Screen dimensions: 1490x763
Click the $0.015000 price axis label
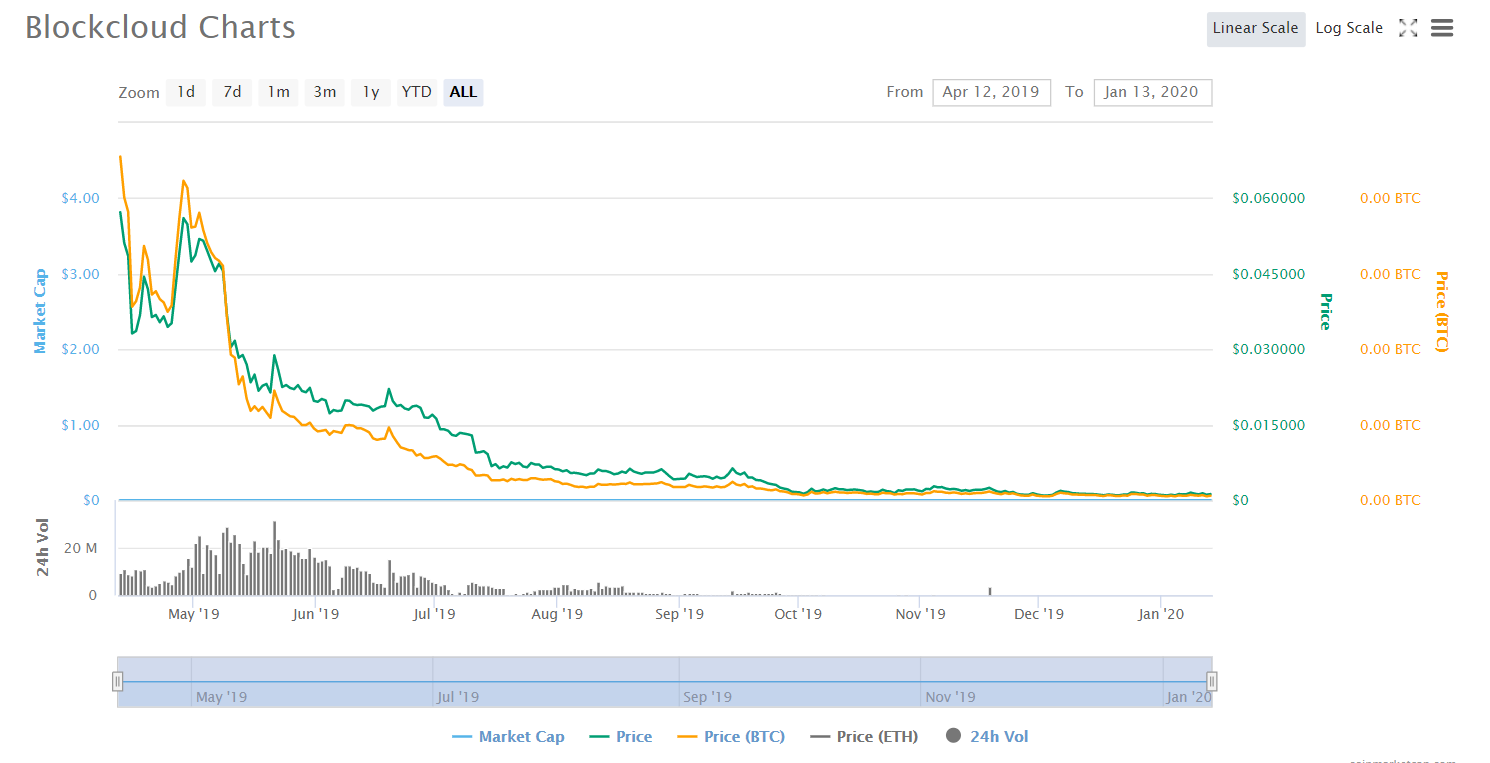1268,425
